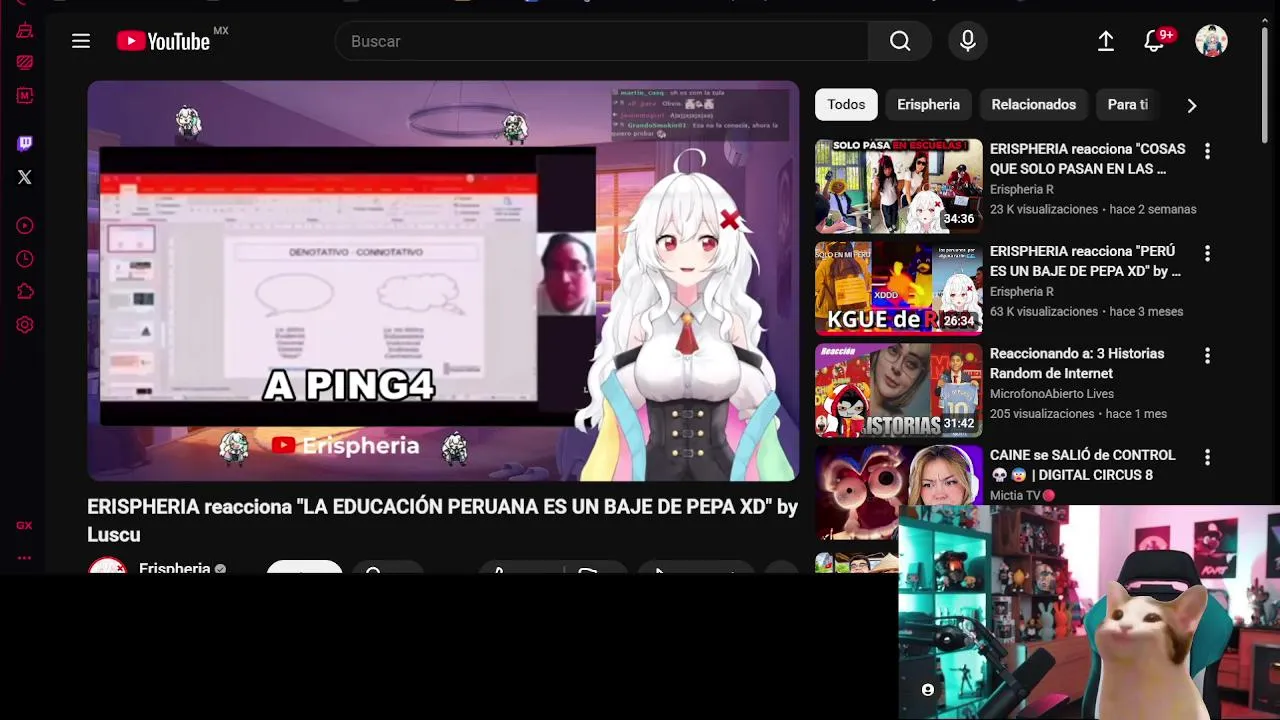Open the M icon in the browser sidebar
The image size is (1280, 720).
pyautogui.click(x=25, y=96)
